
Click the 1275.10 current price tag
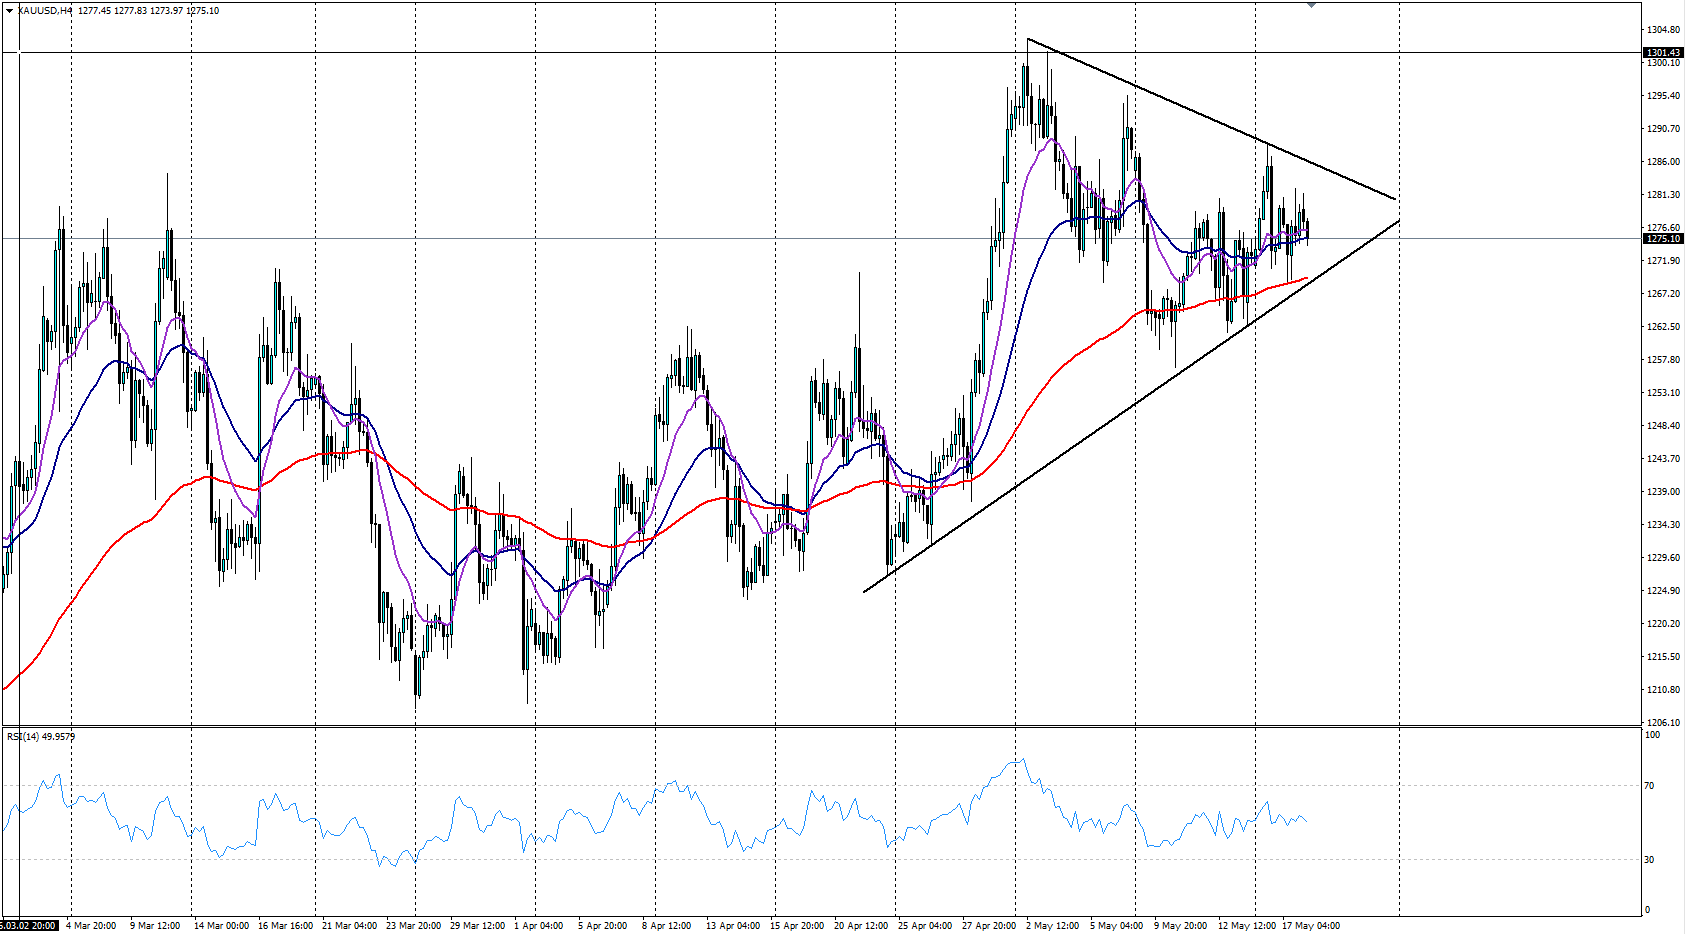click(x=1664, y=238)
